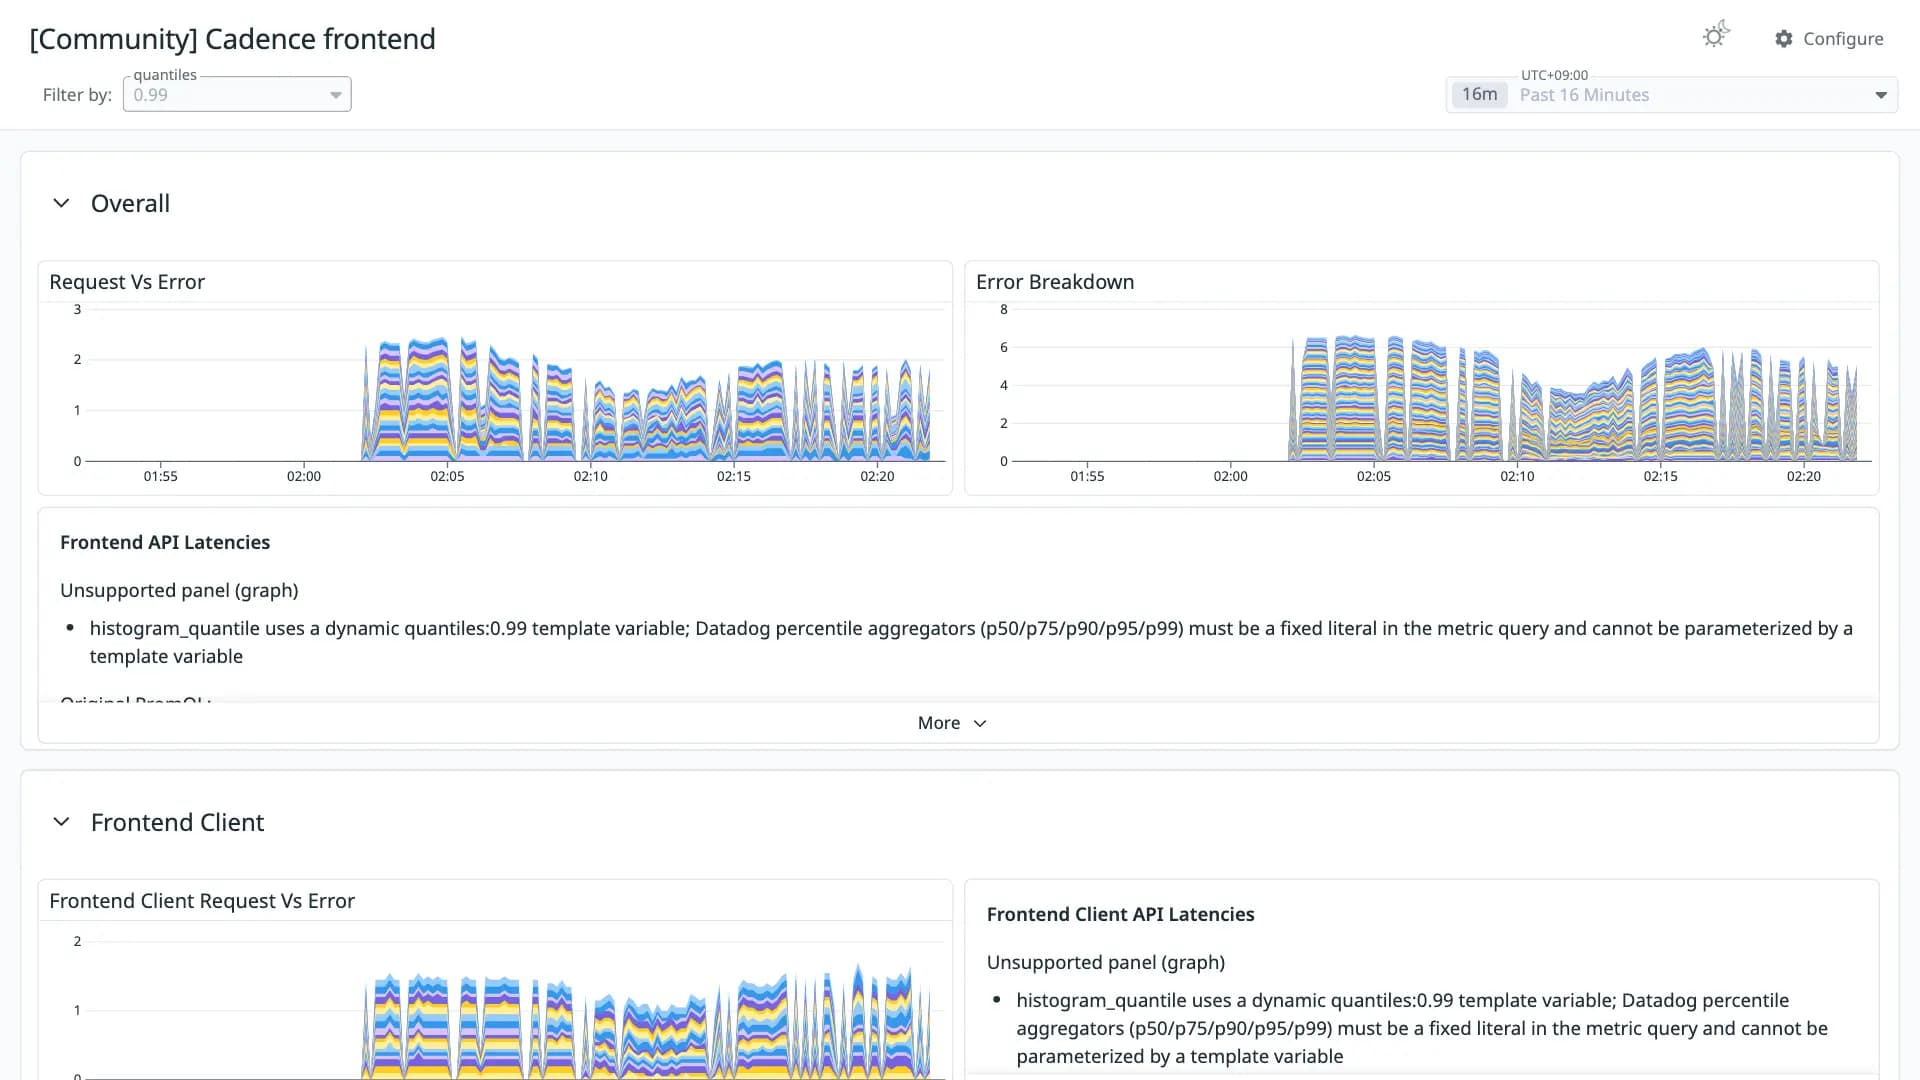Click the 02:05 label on Request Vs Error axis
The height and width of the screenshot is (1080, 1920).
click(x=447, y=476)
